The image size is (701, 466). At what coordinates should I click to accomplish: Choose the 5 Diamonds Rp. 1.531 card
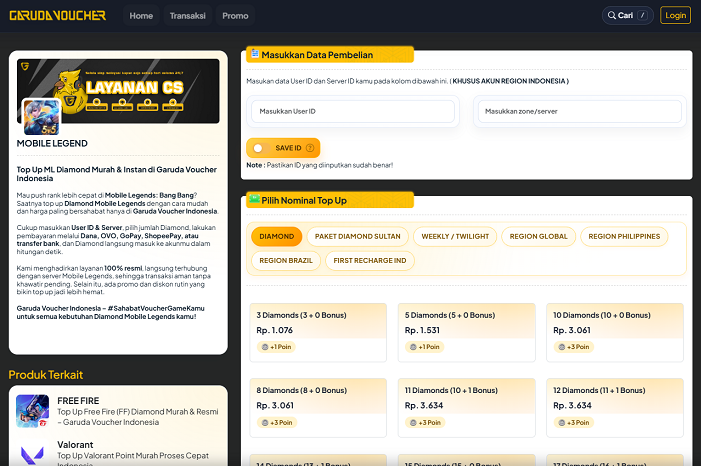[x=466, y=332]
